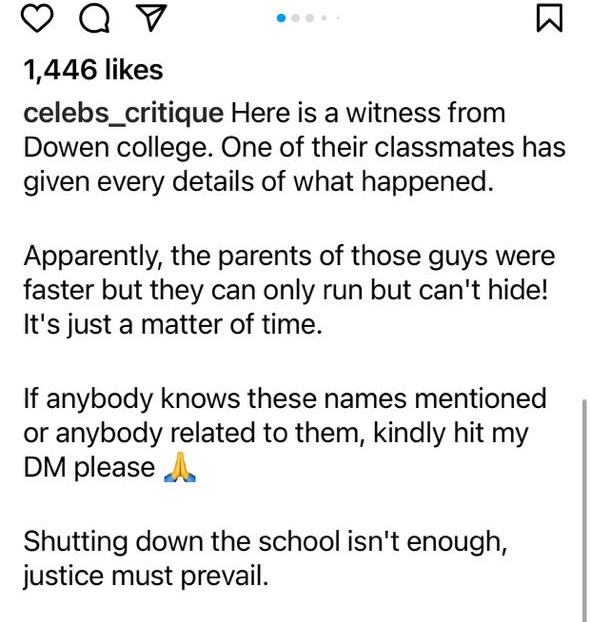
Task: View the list of 1,446 likes
Action: [x=93, y=70]
